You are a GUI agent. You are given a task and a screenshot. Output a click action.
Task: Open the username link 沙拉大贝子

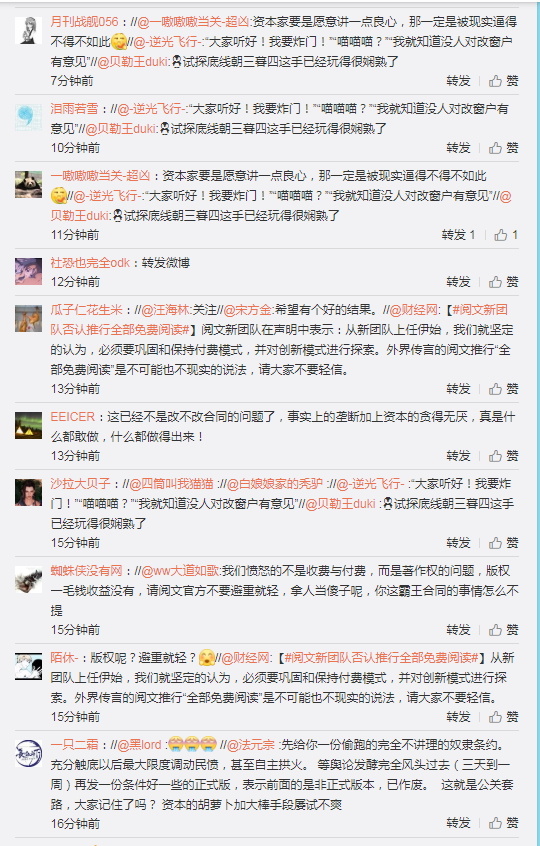[80, 483]
